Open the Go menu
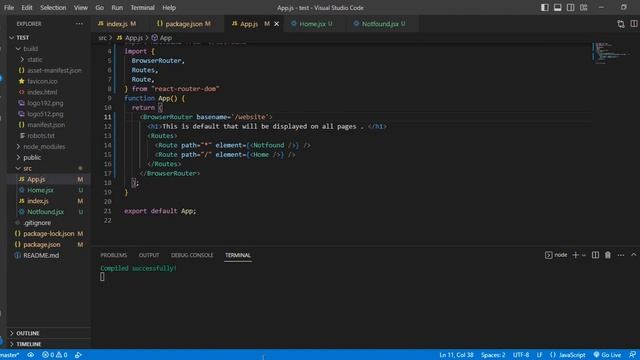The image size is (640, 360). (x=100, y=8)
